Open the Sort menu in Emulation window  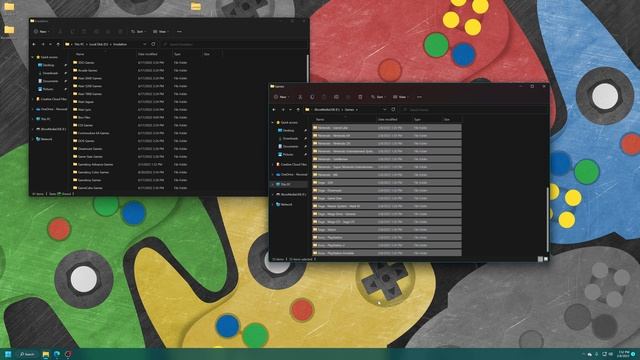(x=138, y=31)
